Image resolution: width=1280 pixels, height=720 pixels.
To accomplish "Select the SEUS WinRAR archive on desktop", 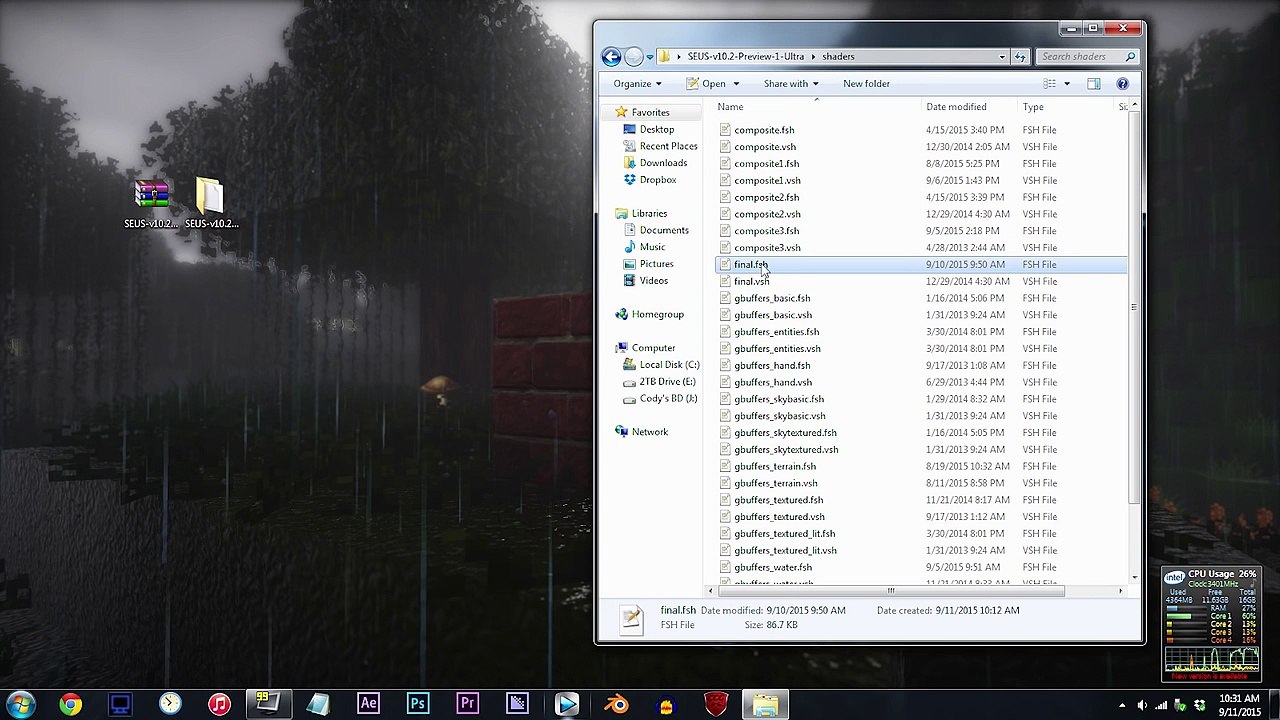I will (151, 205).
